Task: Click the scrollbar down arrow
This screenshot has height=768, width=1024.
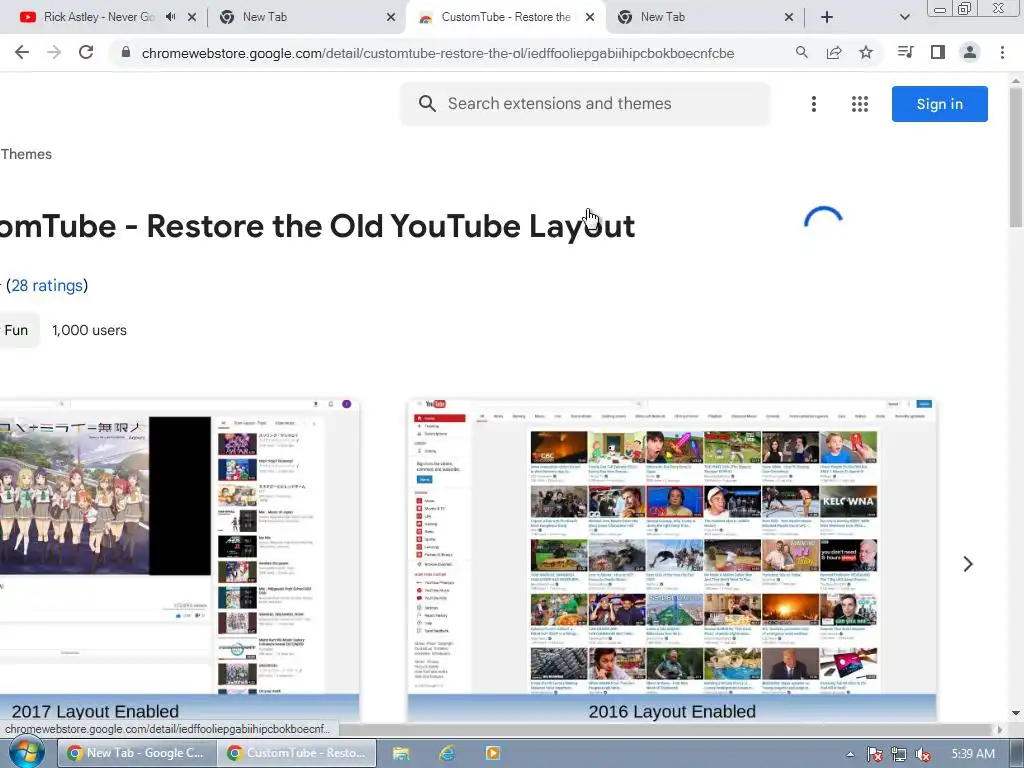Action: pyautogui.click(x=1016, y=713)
